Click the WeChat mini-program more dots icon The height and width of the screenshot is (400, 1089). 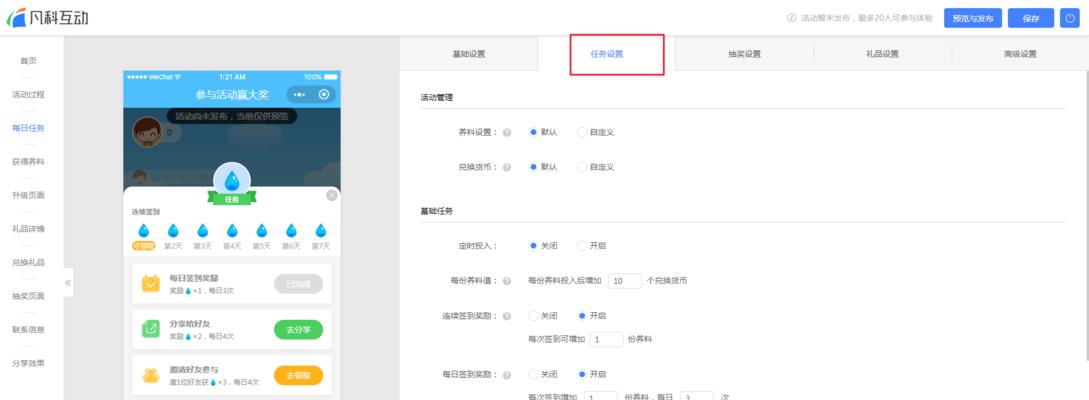(299, 94)
